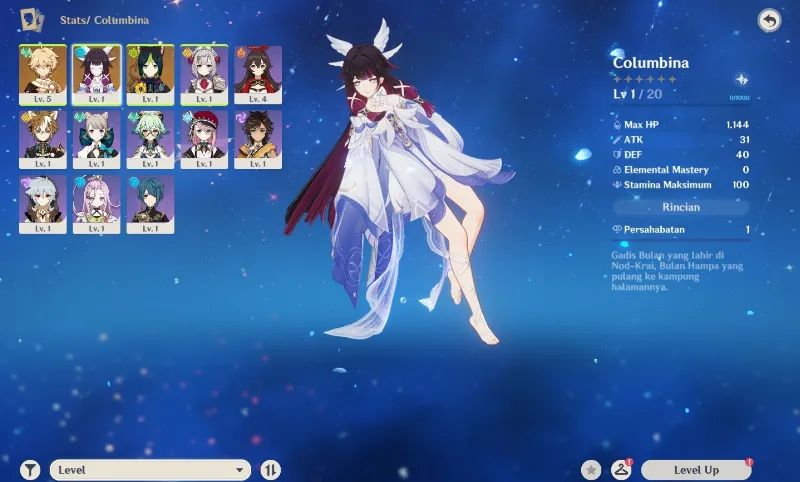800x482 pixels.
Task: Click the ATK stat value 31
Action: (x=744, y=140)
